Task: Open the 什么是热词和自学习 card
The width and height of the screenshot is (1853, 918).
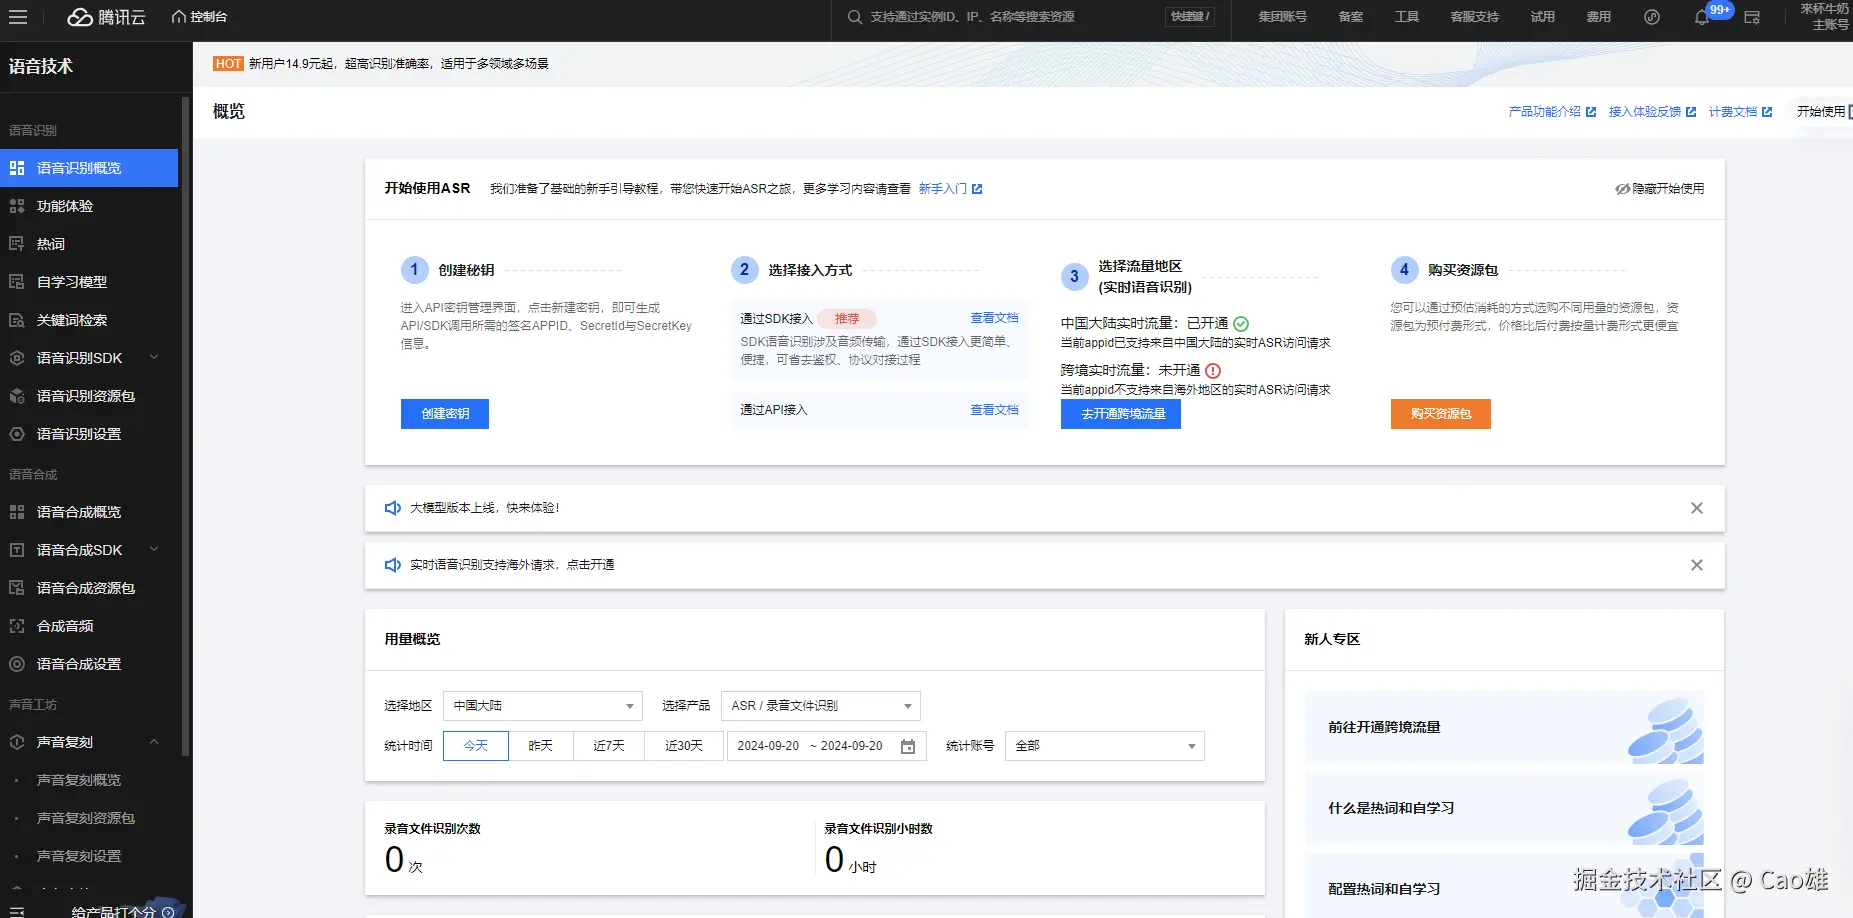Action: click(1504, 809)
